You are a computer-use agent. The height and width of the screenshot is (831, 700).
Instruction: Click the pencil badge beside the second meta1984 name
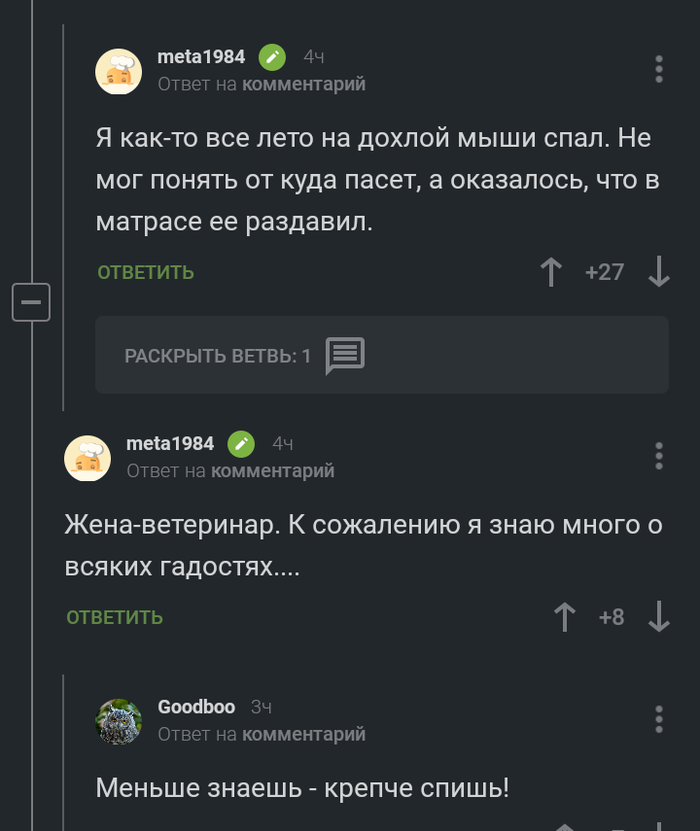pyautogui.click(x=238, y=442)
